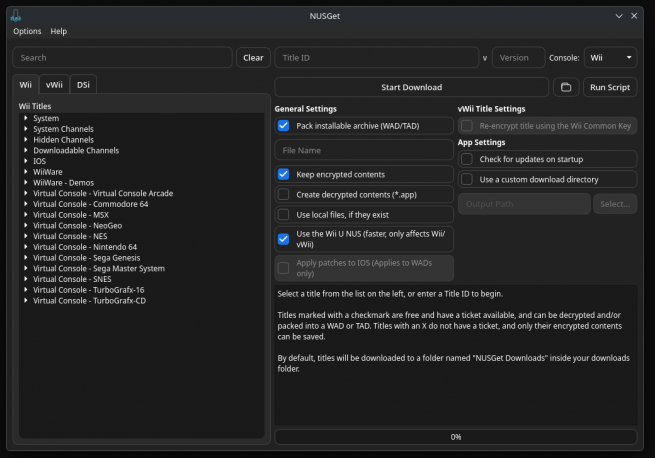Click the 0% download progress bar

click(455, 437)
